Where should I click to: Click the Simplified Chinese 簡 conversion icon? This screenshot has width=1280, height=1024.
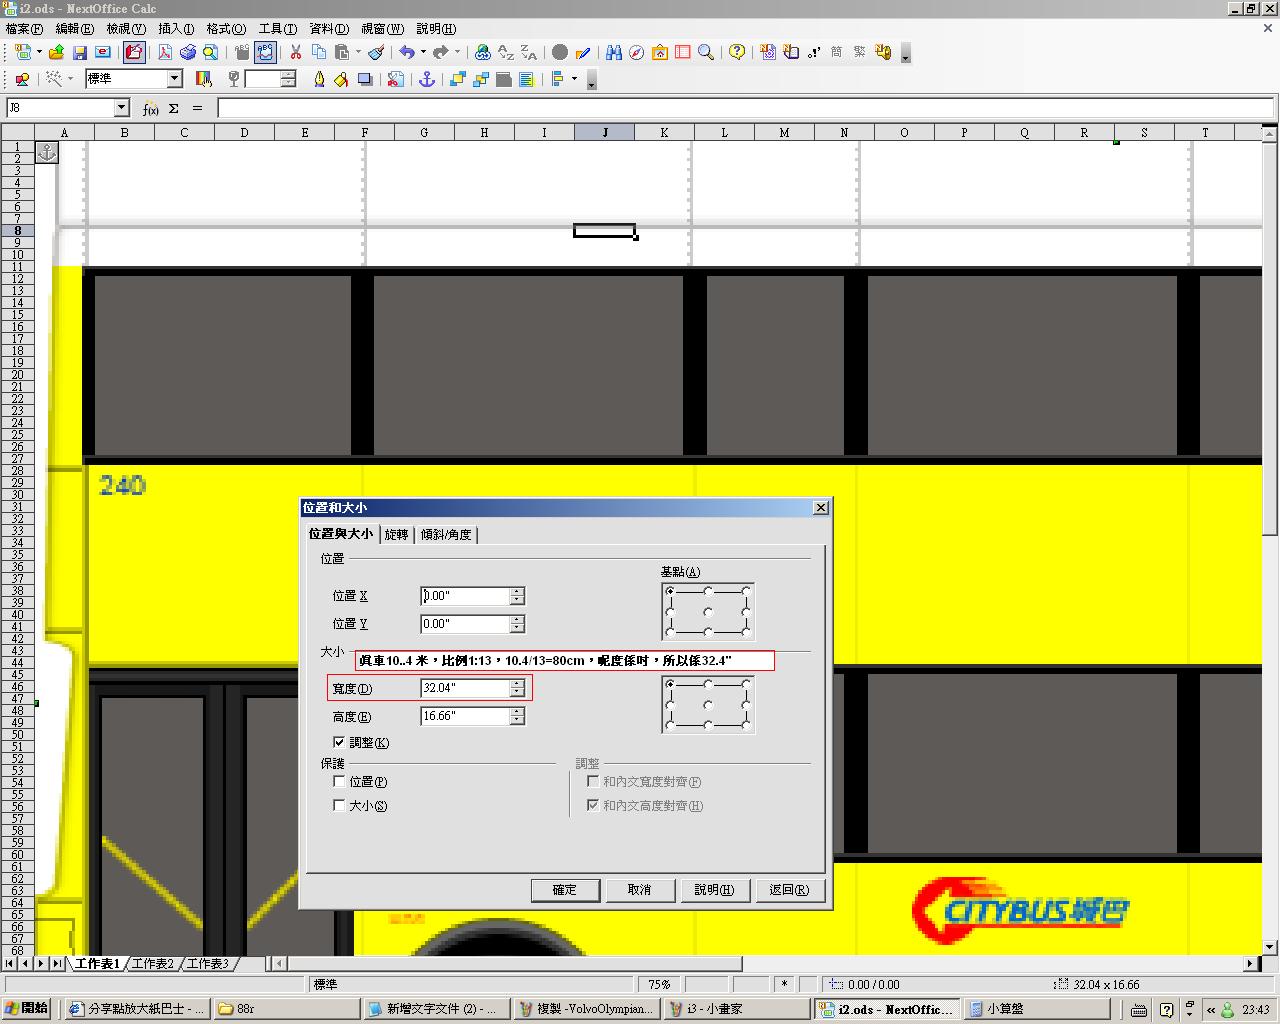point(837,52)
